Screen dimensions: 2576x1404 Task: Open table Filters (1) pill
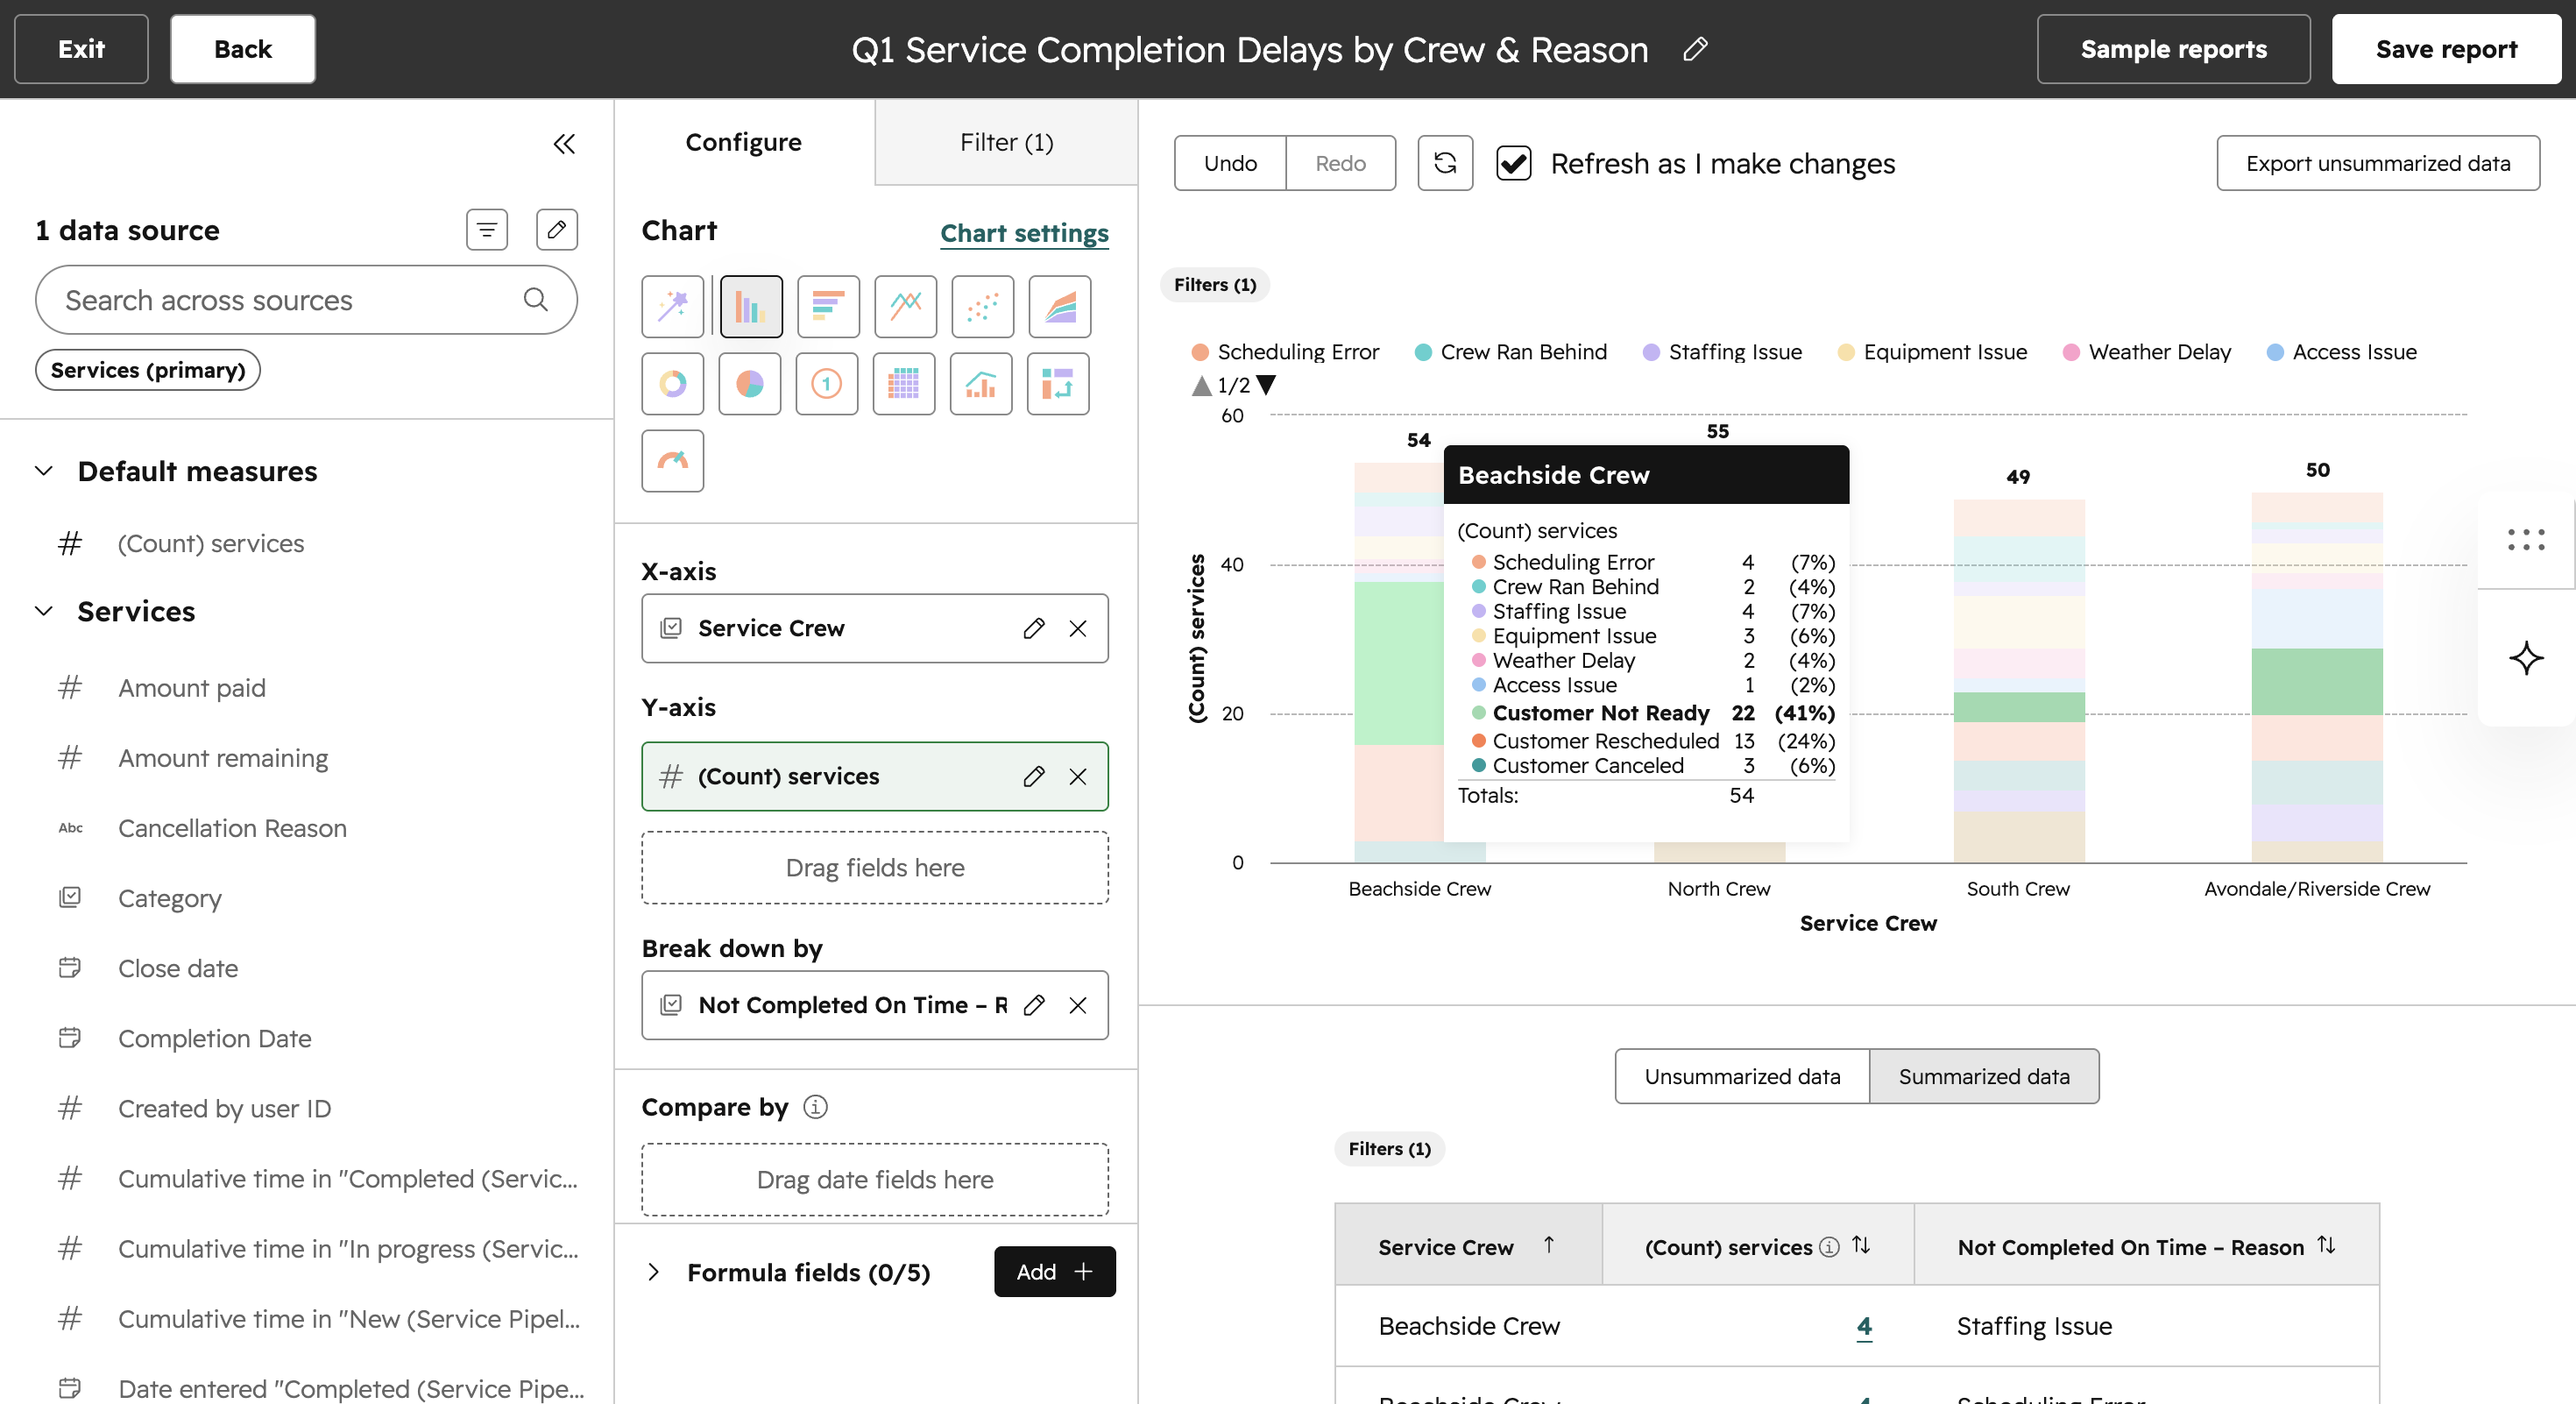pyautogui.click(x=1390, y=1149)
